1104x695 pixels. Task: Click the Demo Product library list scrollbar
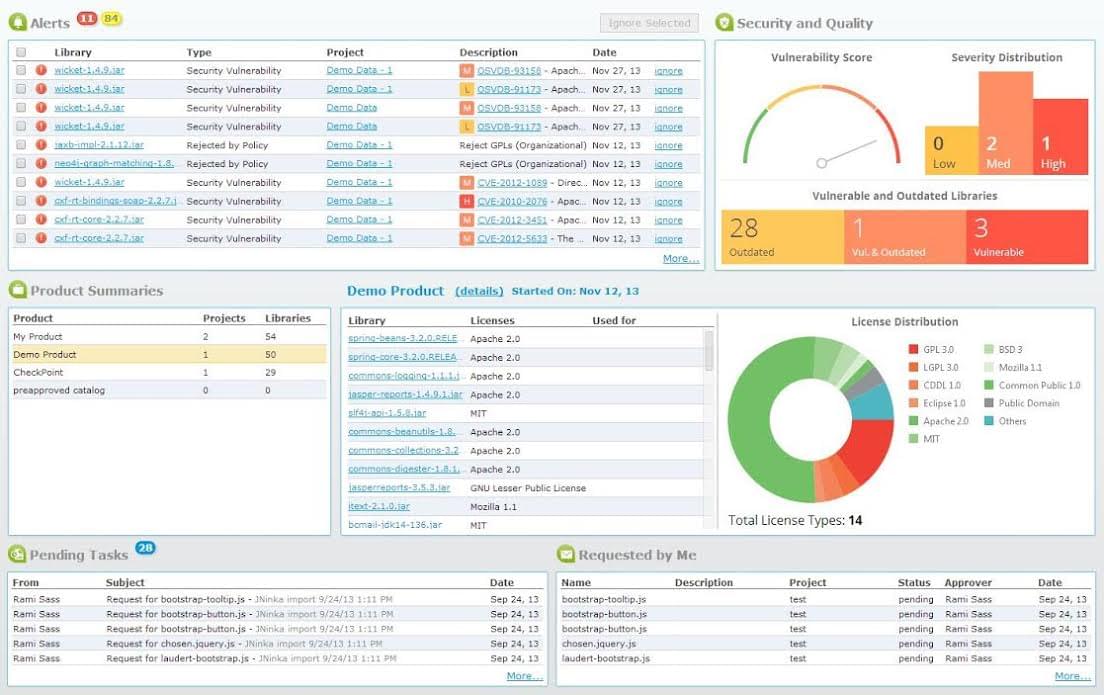(x=708, y=351)
